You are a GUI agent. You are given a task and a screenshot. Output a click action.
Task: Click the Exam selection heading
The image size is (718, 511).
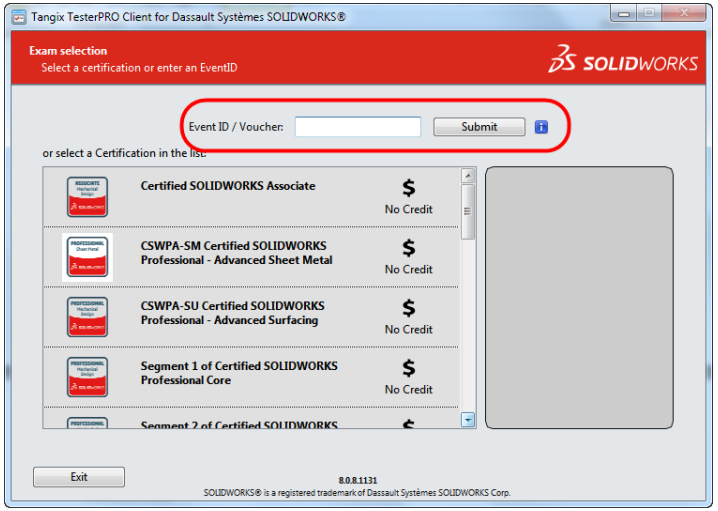(68, 51)
